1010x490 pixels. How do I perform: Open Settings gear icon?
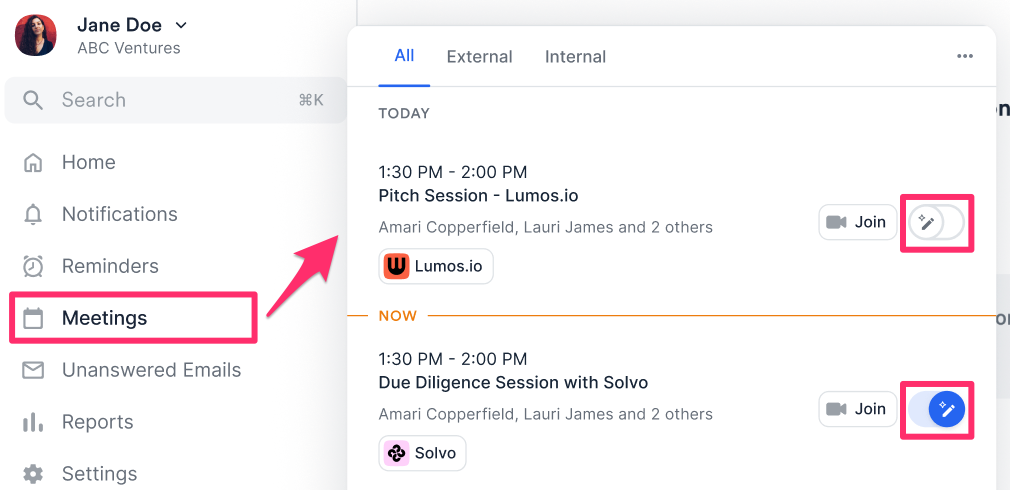(33, 473)
